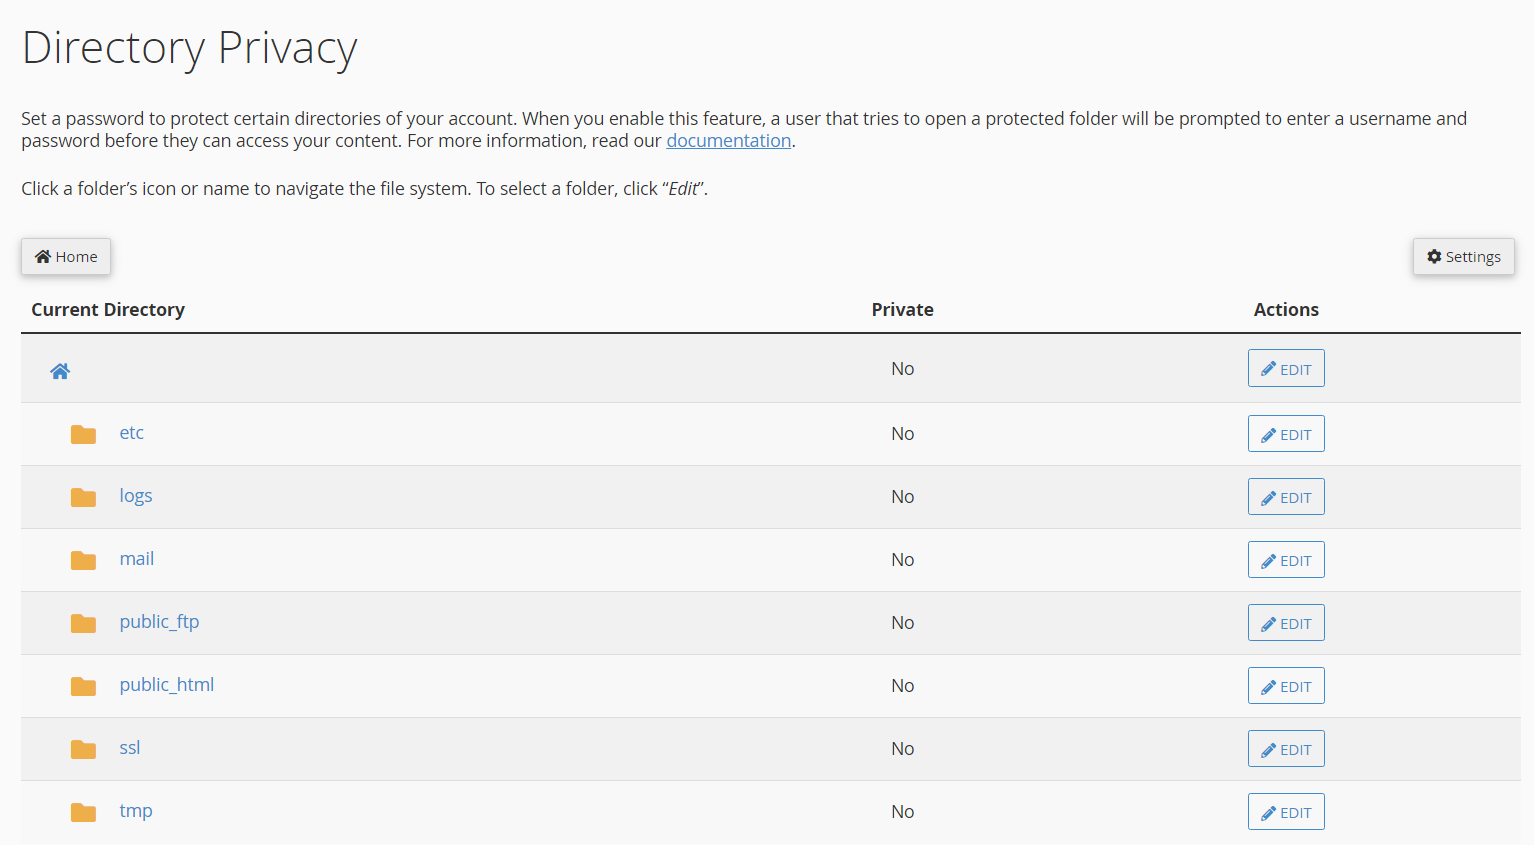Open public_html using its folder icon

83,686
